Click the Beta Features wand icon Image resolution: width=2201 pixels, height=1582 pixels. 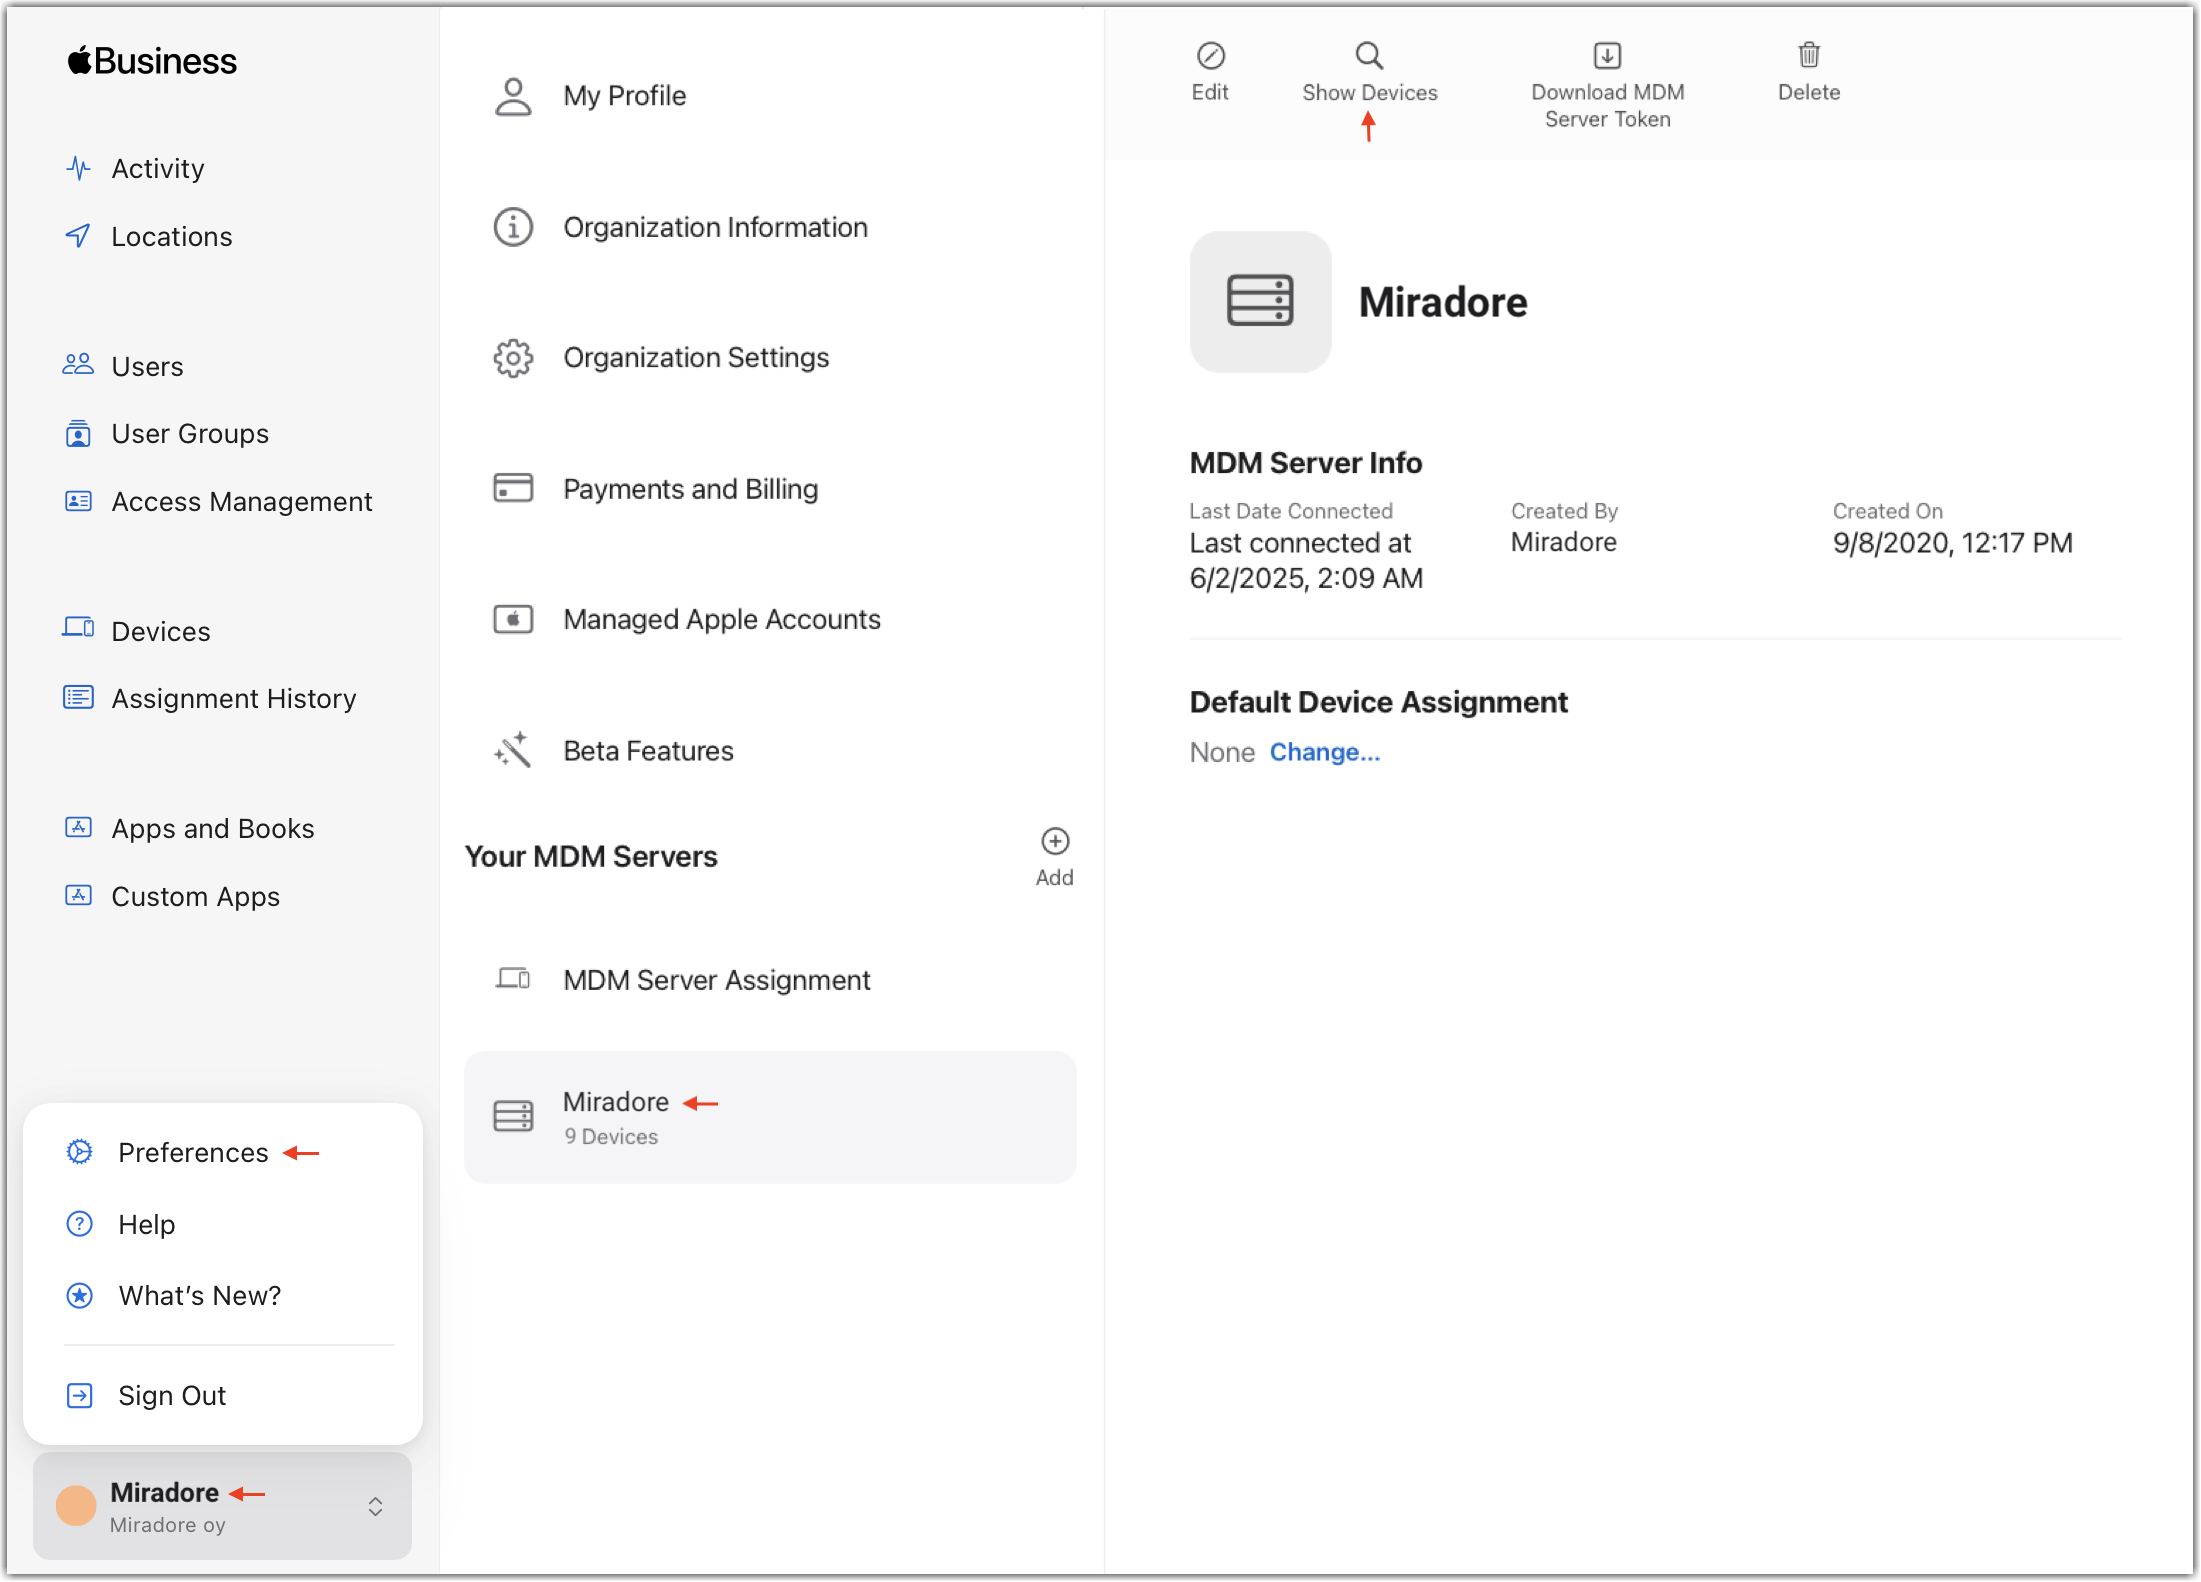click(513, 750)
